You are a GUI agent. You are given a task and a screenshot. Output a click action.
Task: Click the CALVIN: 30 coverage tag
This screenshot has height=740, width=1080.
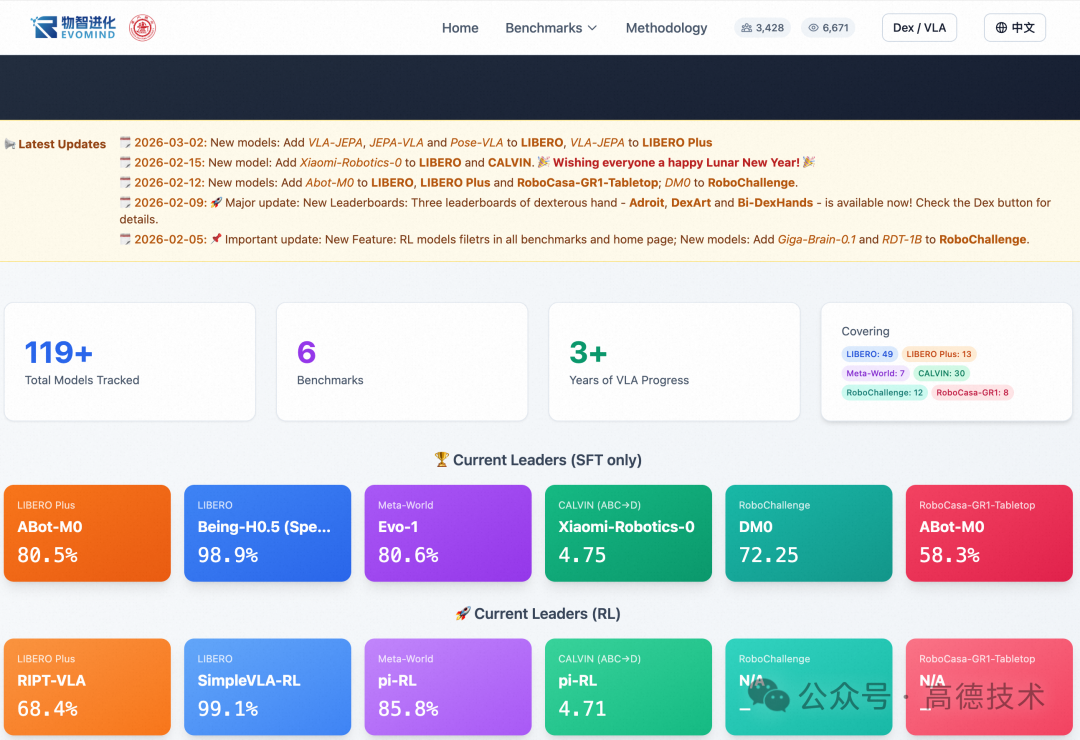pyautogui.click(x=942, y=373)
